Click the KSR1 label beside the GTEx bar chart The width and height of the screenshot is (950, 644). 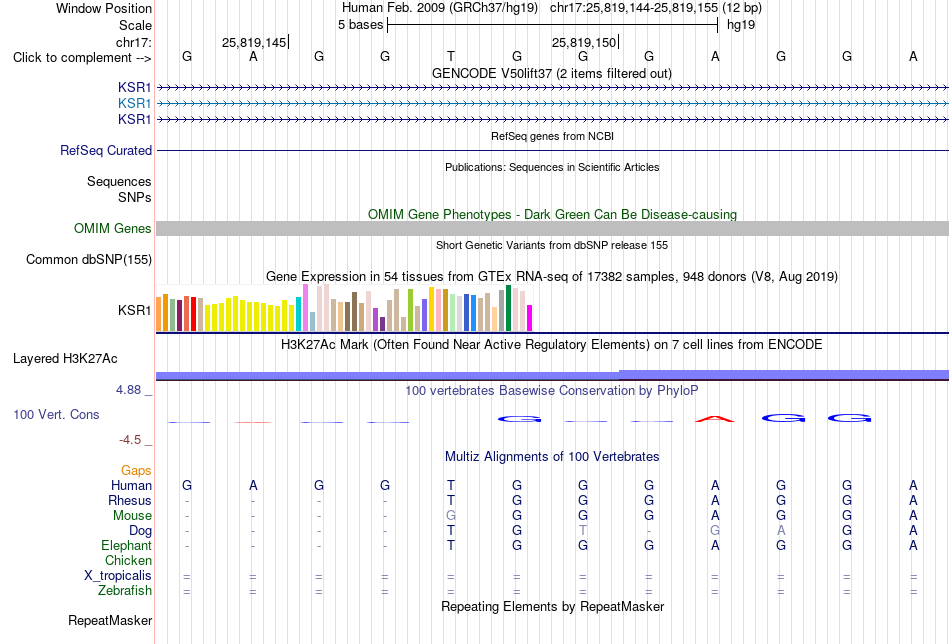[135, 310]
